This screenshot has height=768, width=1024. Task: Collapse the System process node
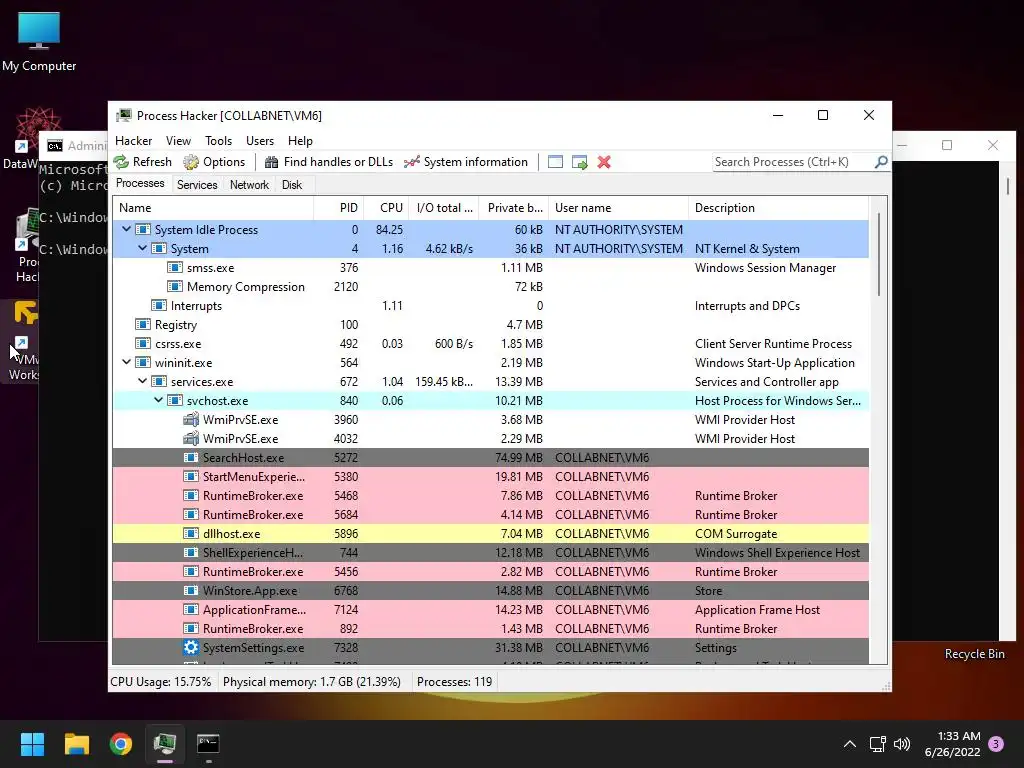click(142, 248)
